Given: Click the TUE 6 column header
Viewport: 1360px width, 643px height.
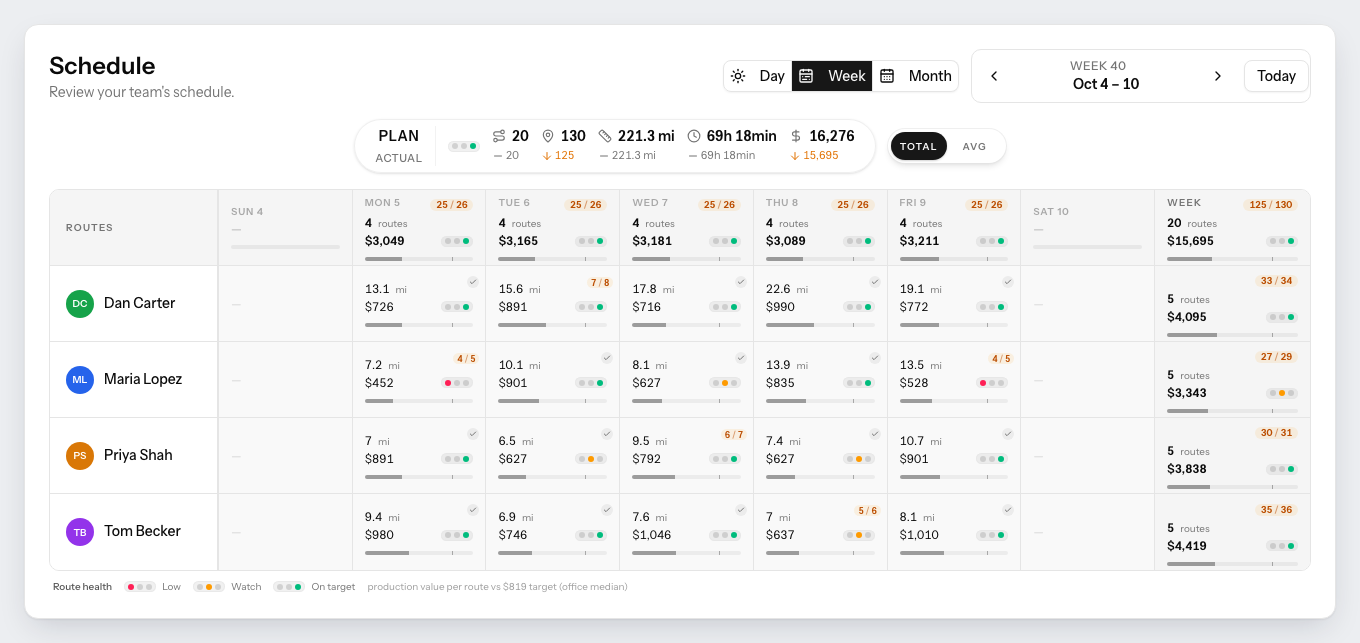Looking at the screenshot, I should click(x=552, y=227).
